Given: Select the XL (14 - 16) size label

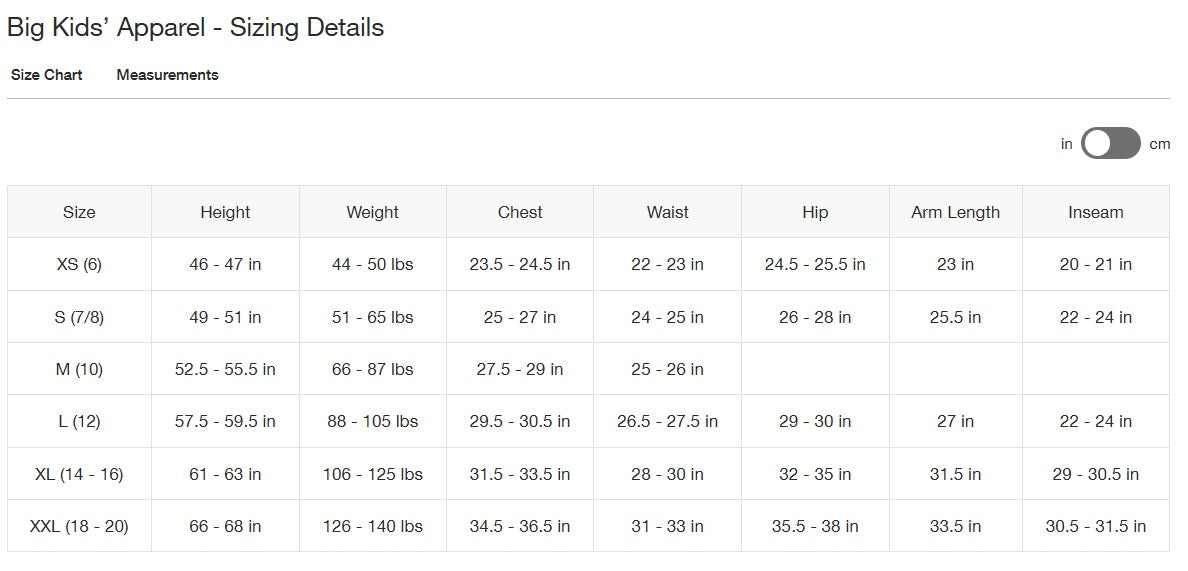Looking at the screenshot, I should [x=79, y=474].
